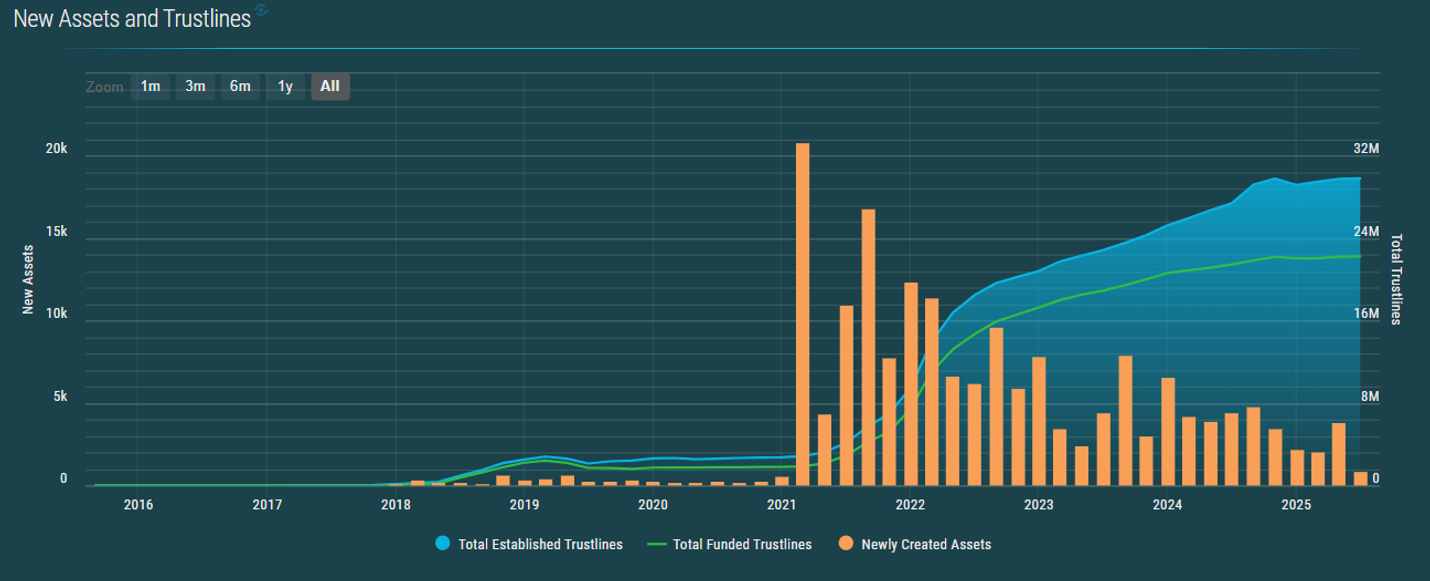The image size is (1430, 581).
Task: Click the New Assets and Trustlines title
Action: (132, 18)
